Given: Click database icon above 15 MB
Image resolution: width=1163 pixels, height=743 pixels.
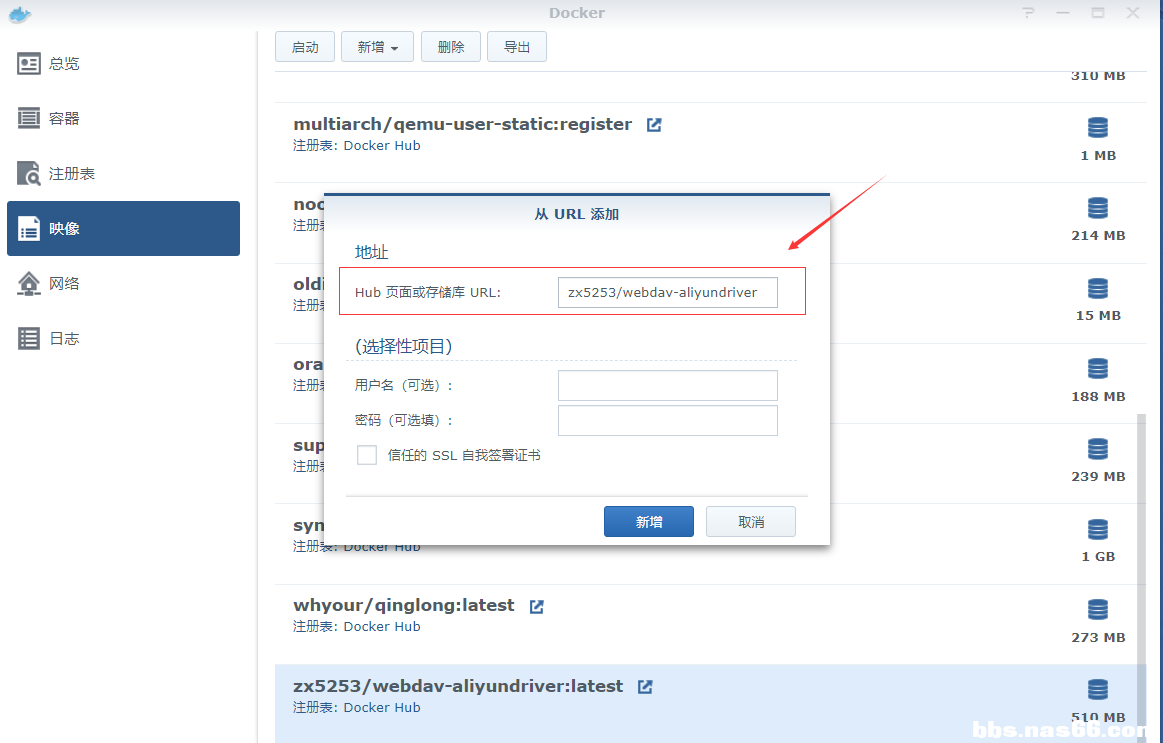Looking at the screenshot, I should pyautogui.click(x=1098, y=288).
